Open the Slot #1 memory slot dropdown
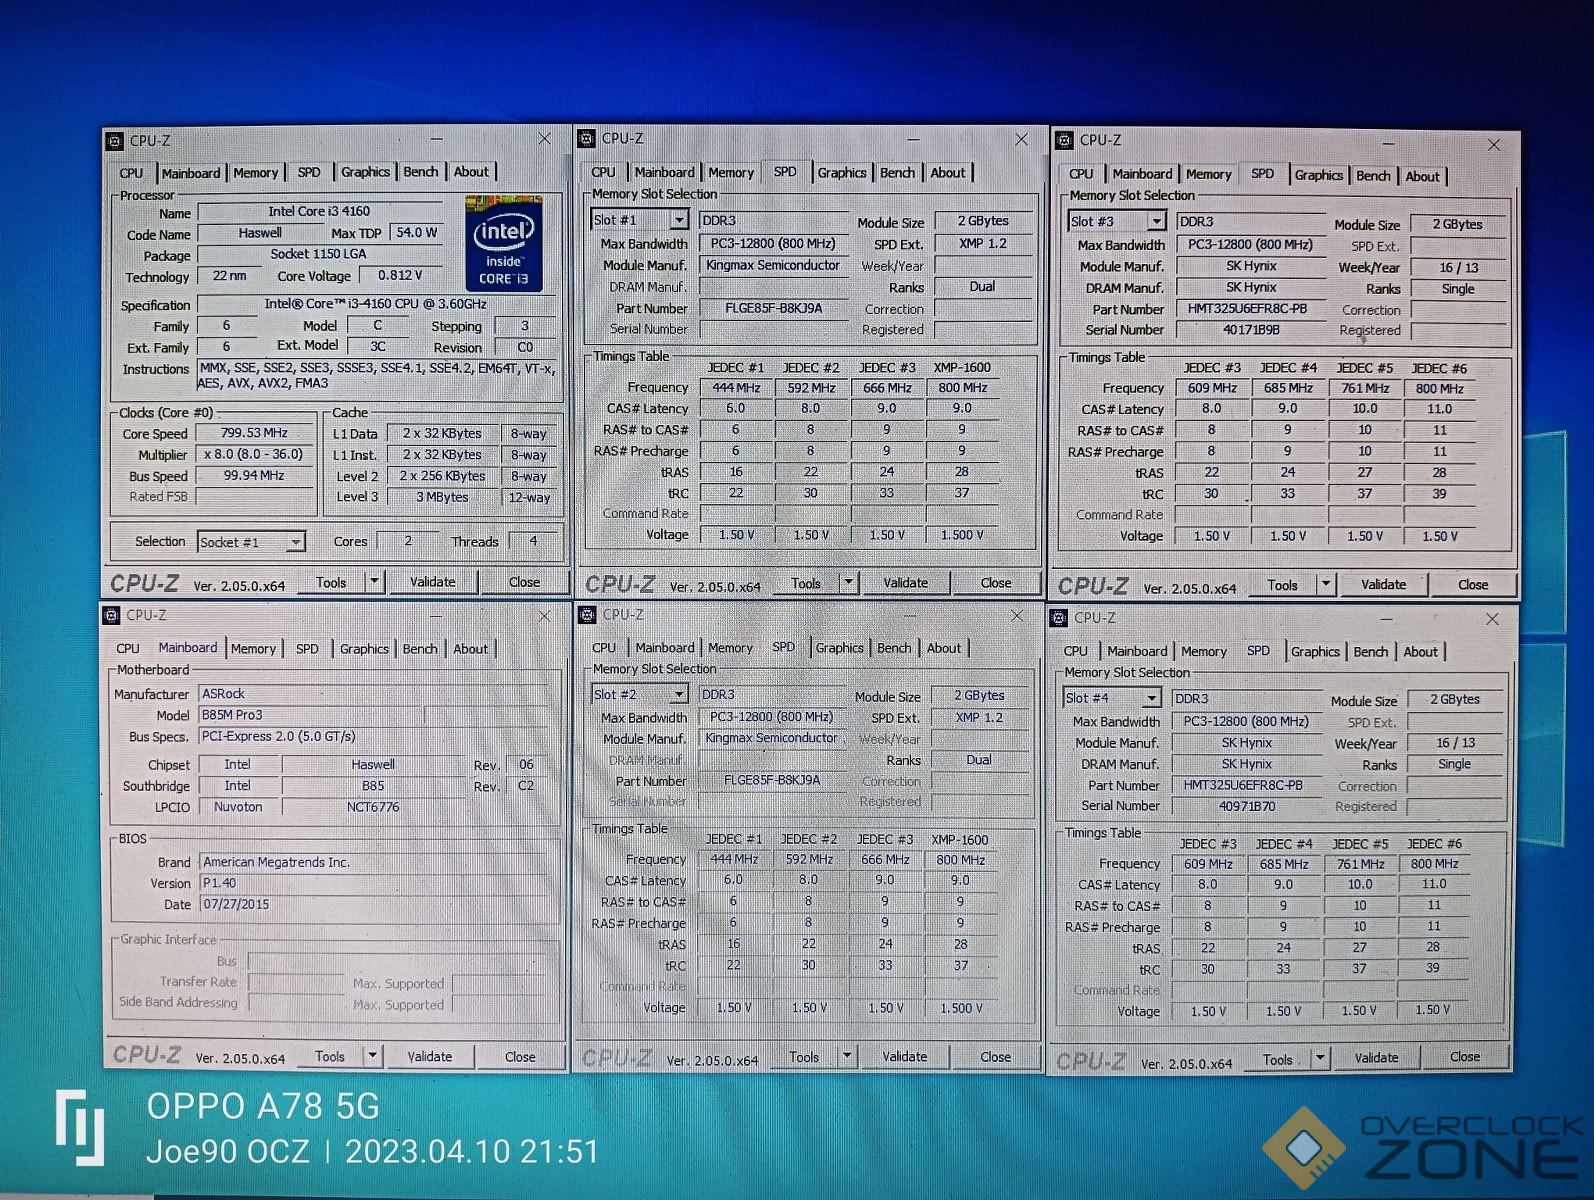This screenshot has width=1594, height=1200. [x=679, y=220]
